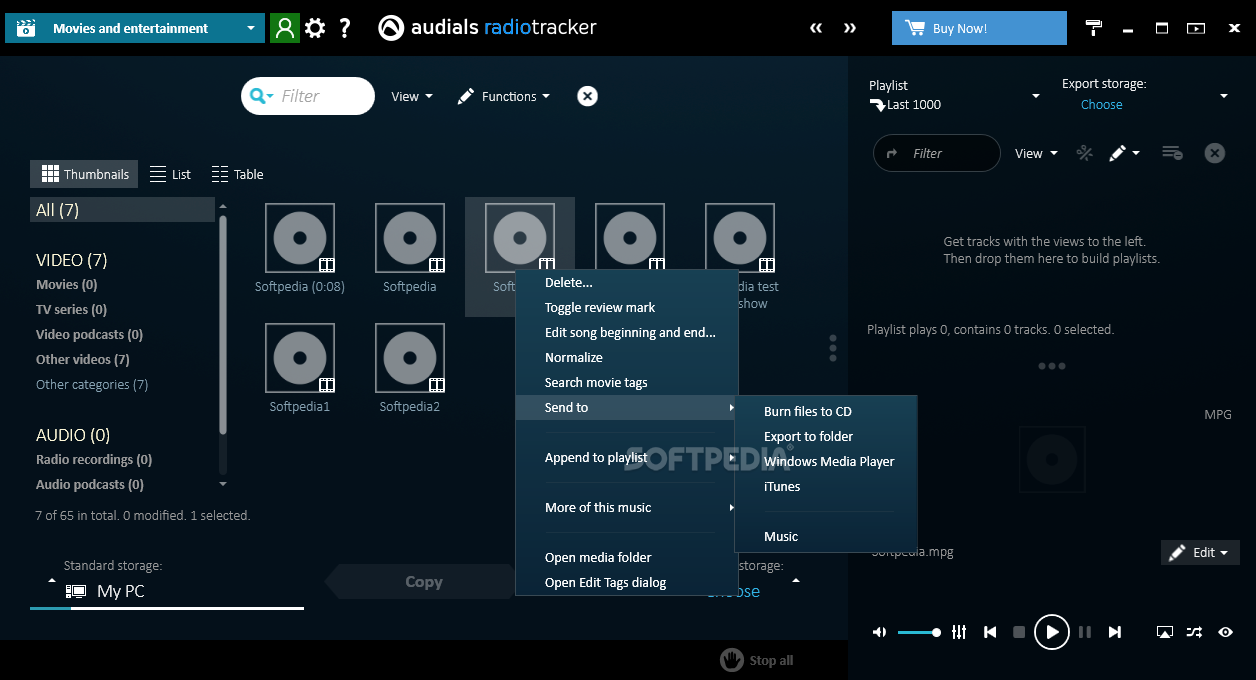Click the Audials logo icon

tap(391, 28)
